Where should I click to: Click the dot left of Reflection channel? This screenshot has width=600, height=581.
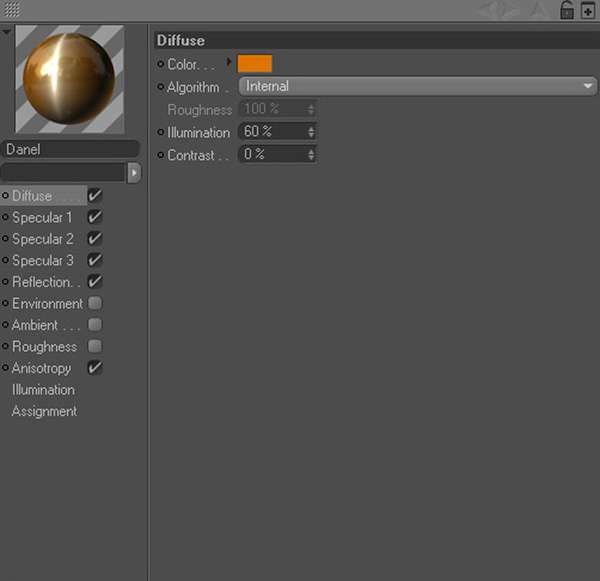(5, 282)
